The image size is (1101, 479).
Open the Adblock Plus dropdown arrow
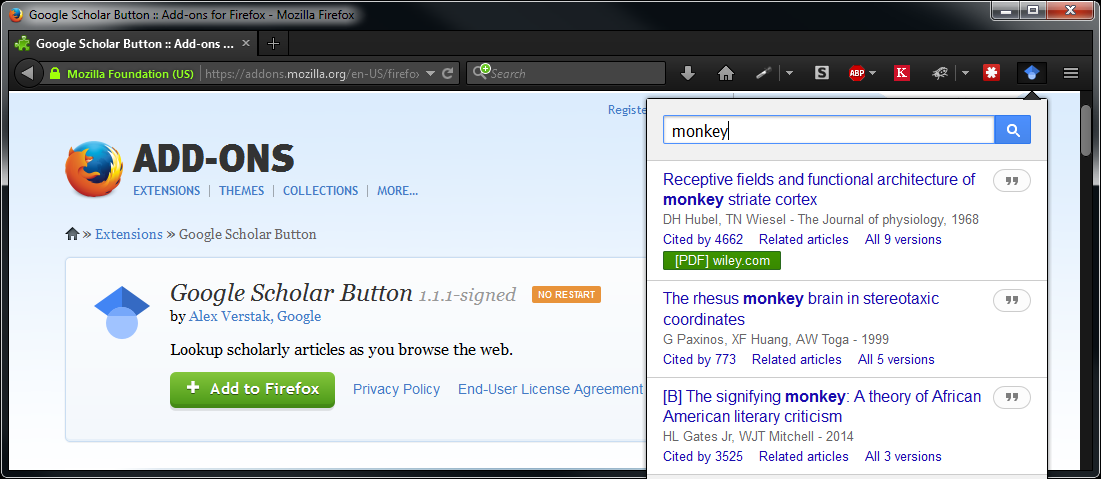[873, 73]
